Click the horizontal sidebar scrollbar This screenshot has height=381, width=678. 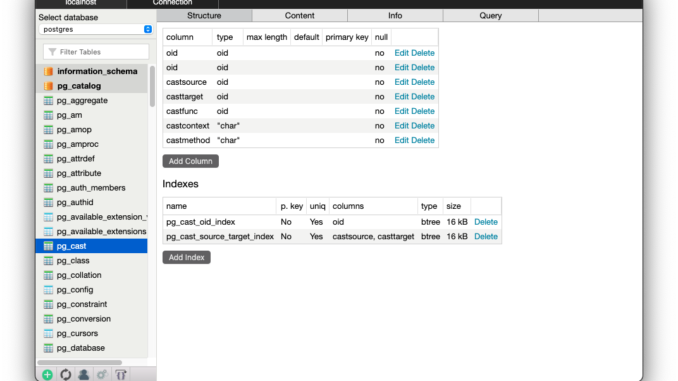[x=80, y=362]
